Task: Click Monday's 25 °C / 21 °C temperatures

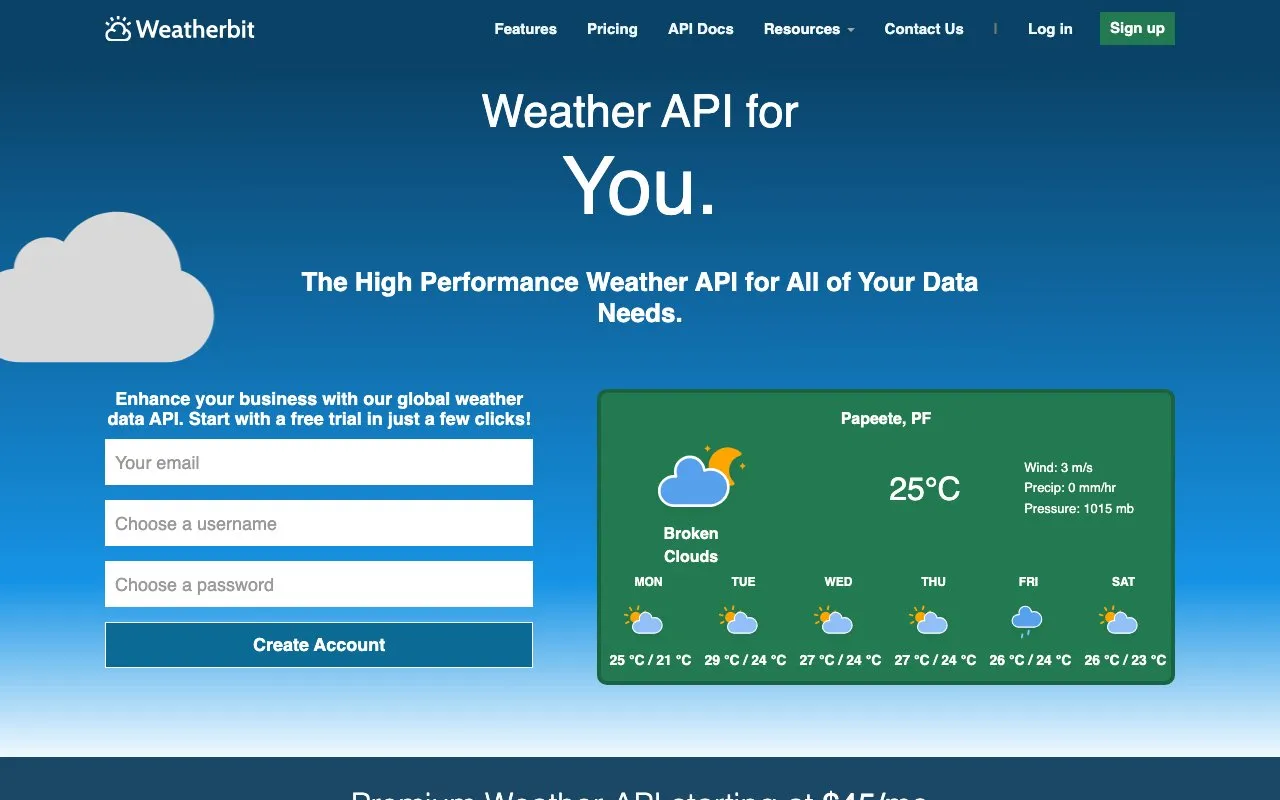Action: tap(650, 660)
